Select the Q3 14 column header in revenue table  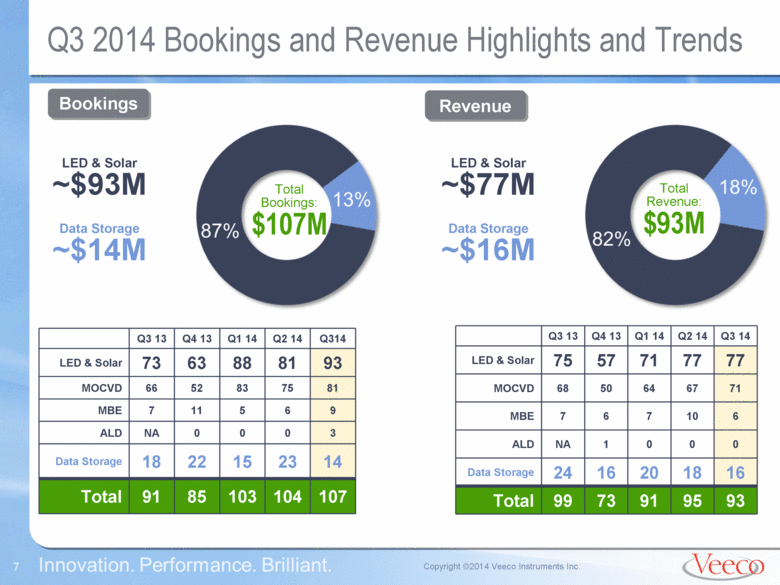735,336
